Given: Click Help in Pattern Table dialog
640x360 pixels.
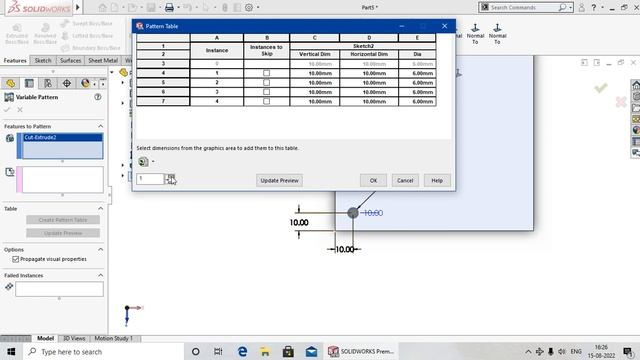Looking at the screenshot, I should [x=437, y=180].
